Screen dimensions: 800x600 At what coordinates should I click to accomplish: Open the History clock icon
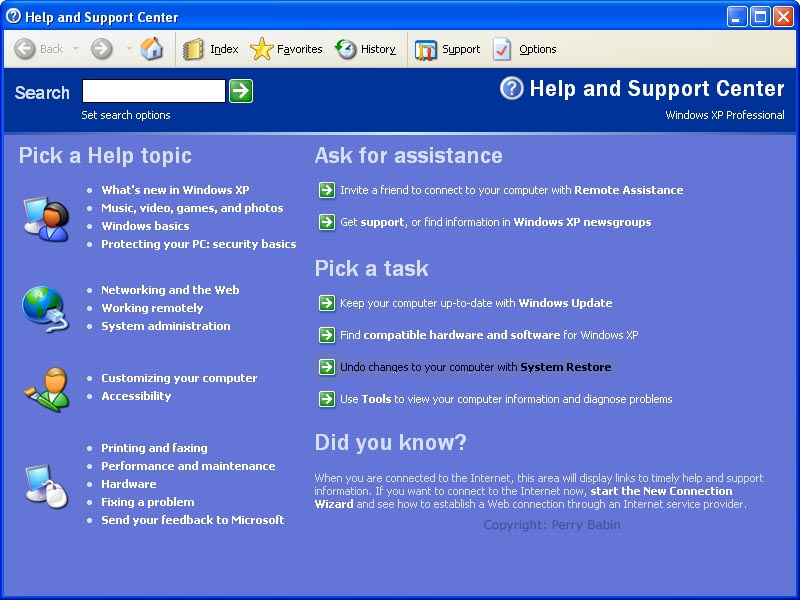[345, 49]
